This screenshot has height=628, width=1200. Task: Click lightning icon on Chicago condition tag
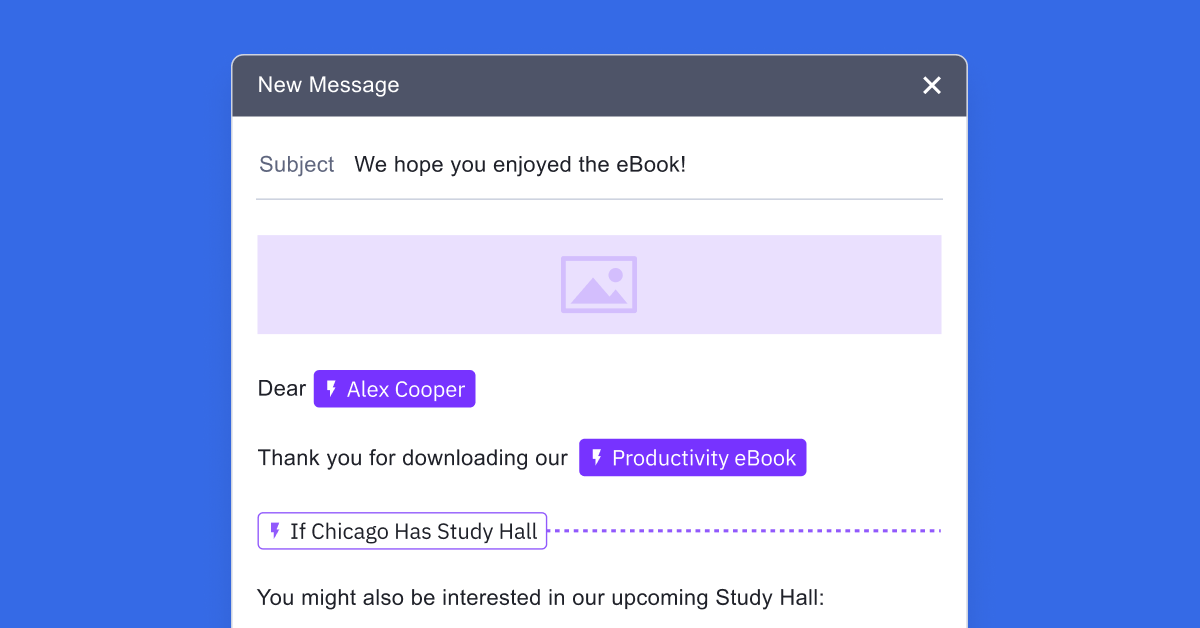tap(275, 531)
